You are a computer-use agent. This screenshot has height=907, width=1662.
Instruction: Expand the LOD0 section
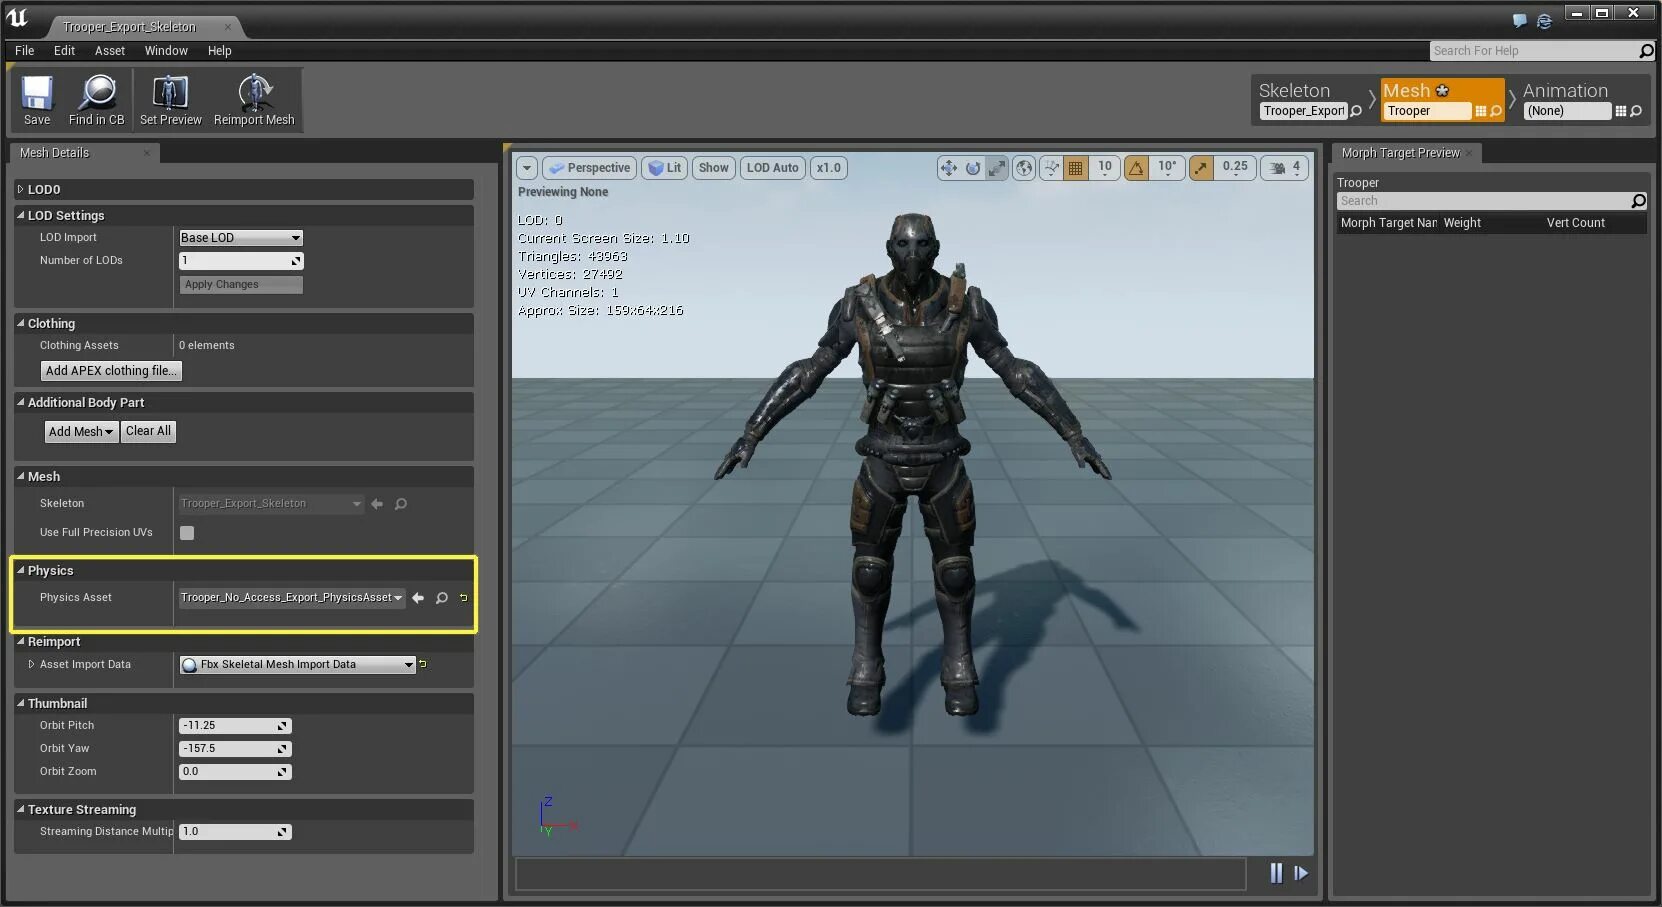(x=20, y=189)
